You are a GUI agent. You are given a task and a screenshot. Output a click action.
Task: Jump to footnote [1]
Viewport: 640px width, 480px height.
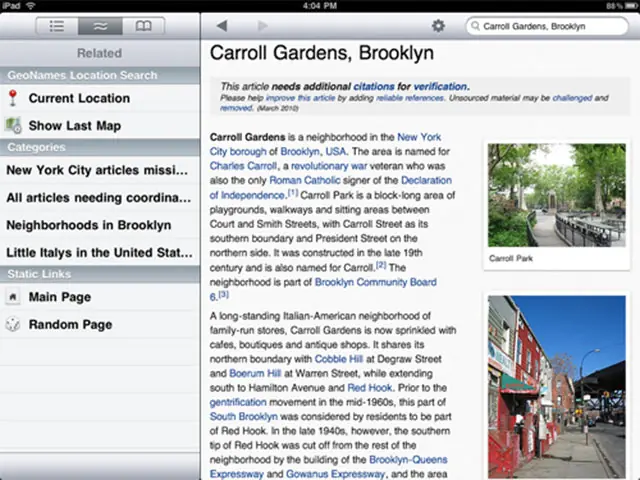(x=293, y=193)
